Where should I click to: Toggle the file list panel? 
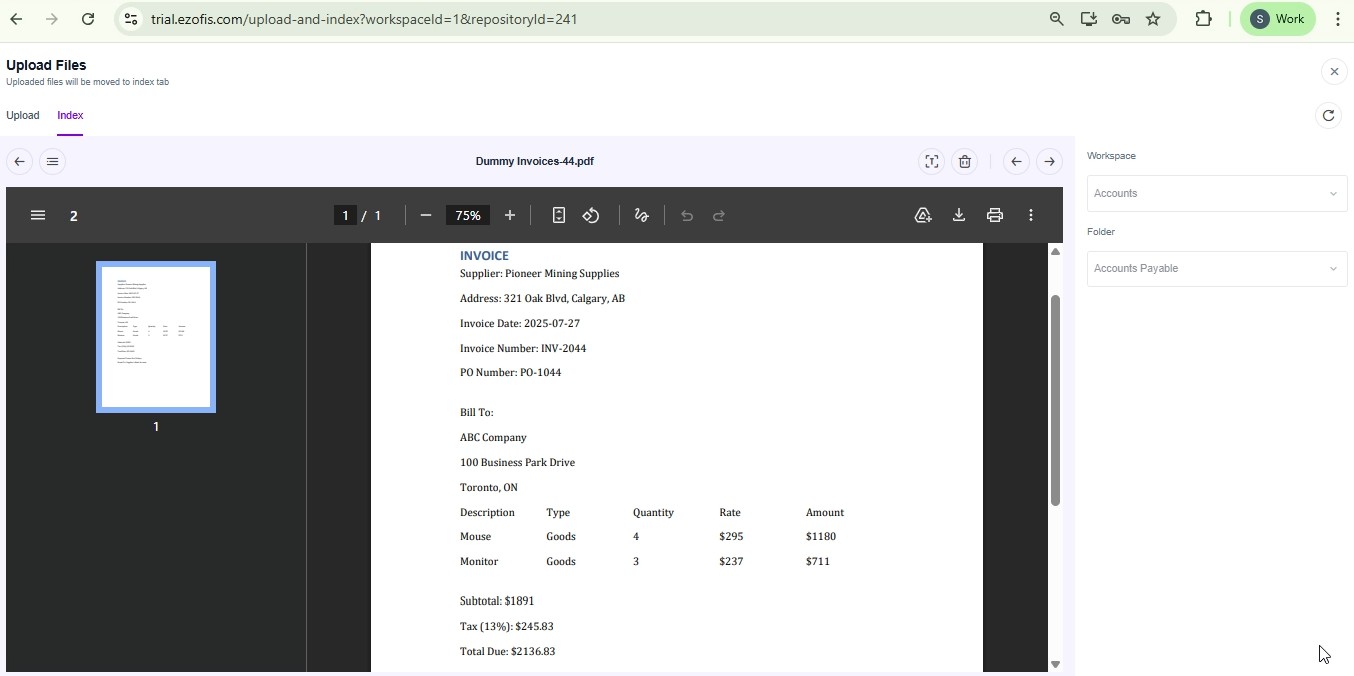[x=53, y=162]
